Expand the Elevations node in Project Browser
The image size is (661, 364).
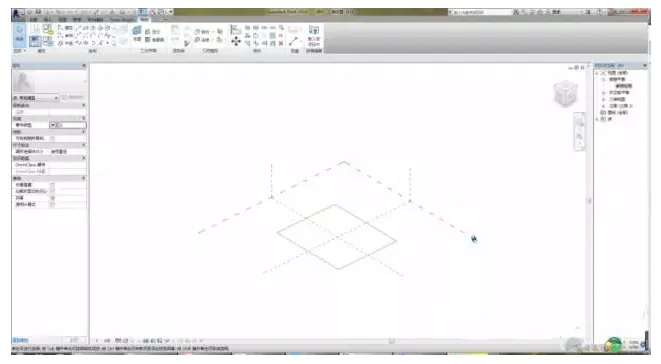[604, 106]
